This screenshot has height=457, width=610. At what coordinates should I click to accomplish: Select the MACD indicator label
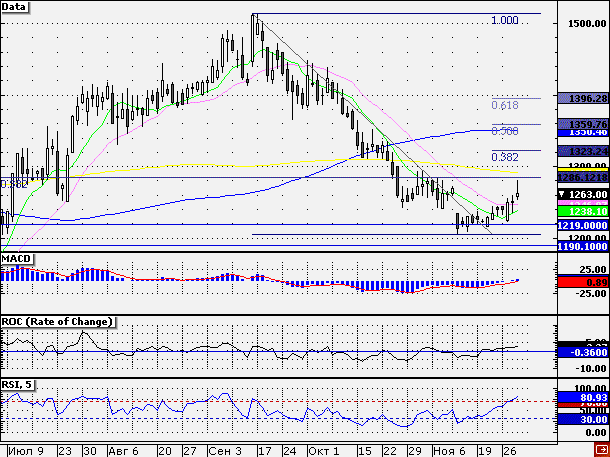point(17,259)
